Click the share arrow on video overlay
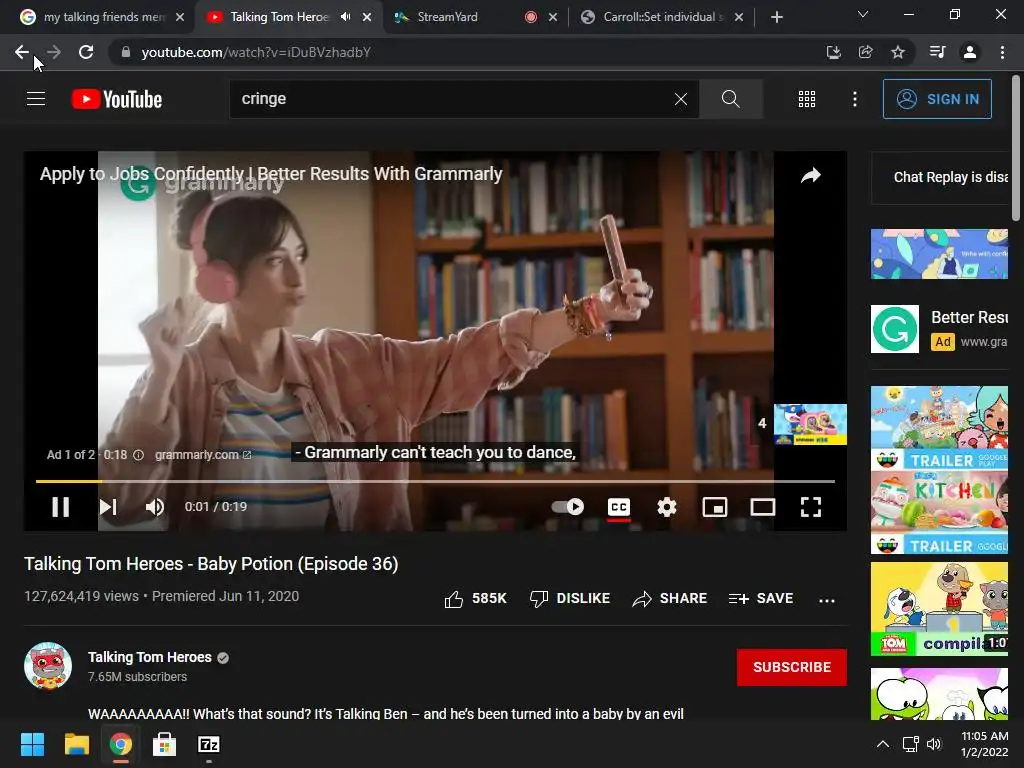 (810, 175)
